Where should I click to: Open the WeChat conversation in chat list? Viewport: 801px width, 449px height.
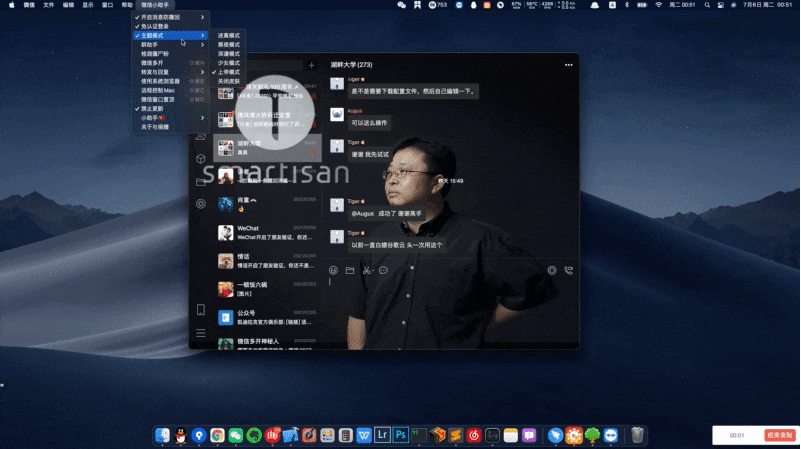(267, 233)
